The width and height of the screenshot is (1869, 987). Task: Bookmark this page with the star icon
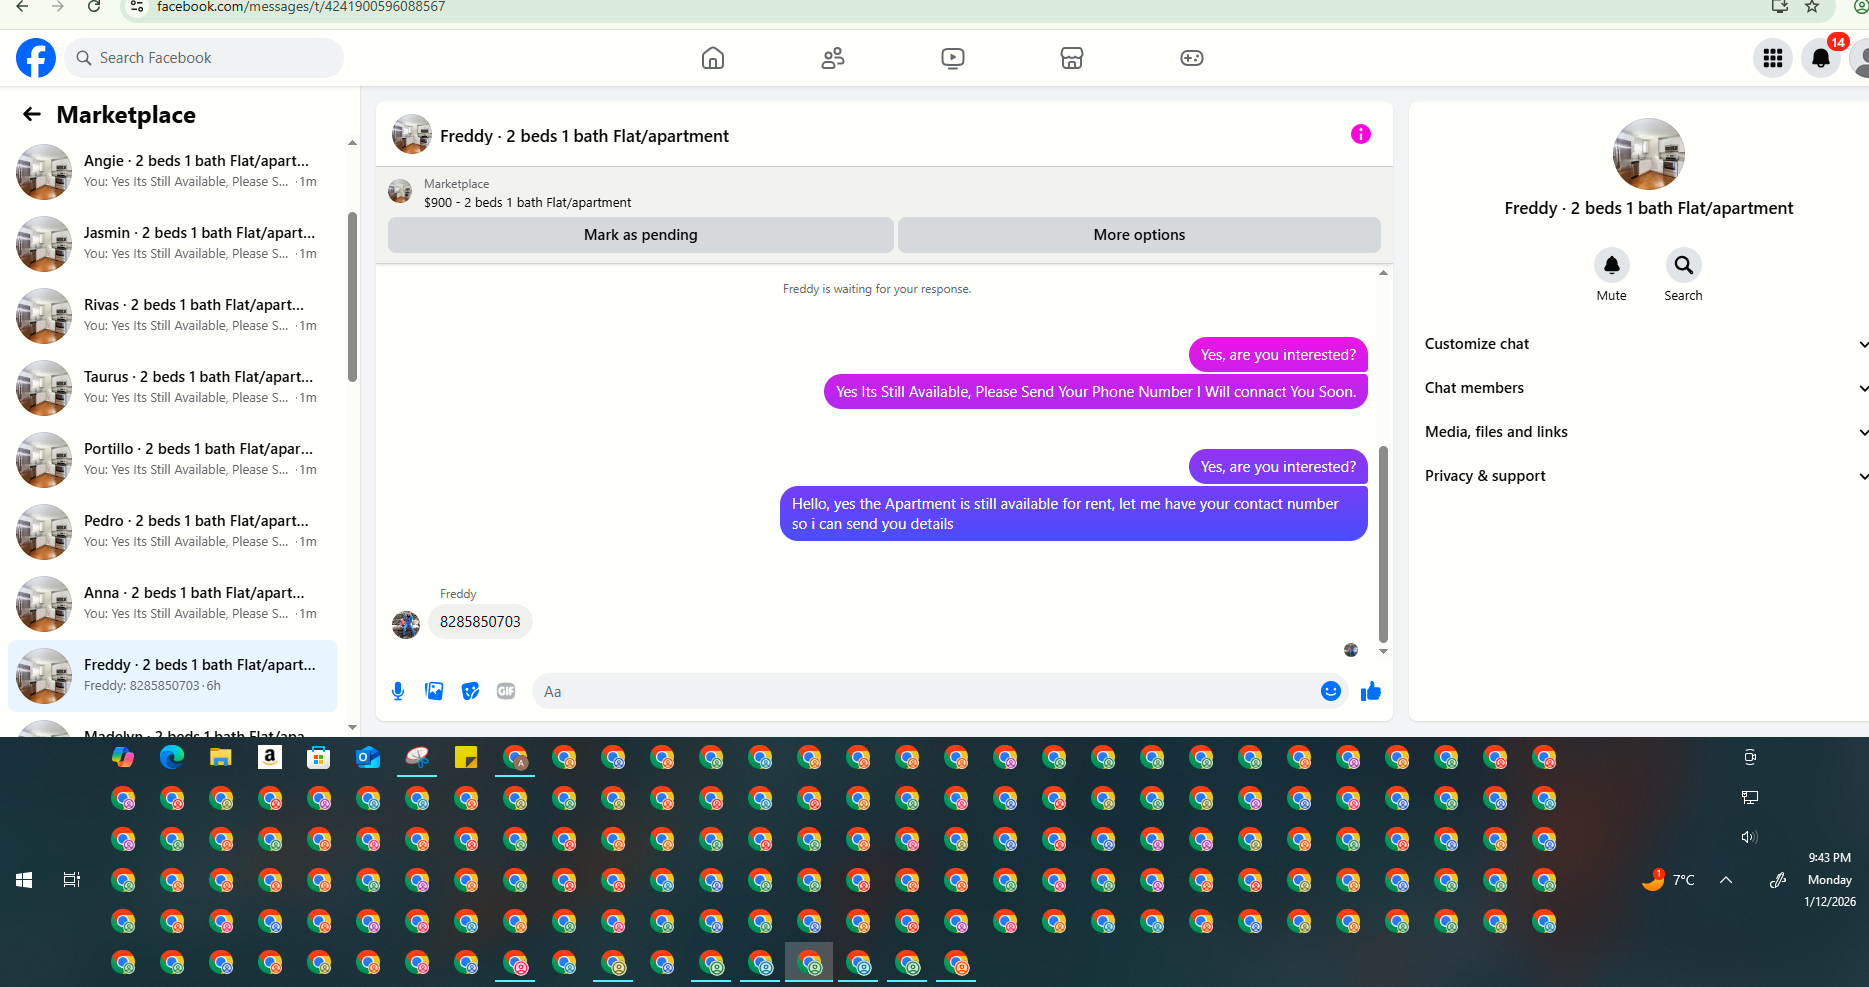(x=1812, y=7)
